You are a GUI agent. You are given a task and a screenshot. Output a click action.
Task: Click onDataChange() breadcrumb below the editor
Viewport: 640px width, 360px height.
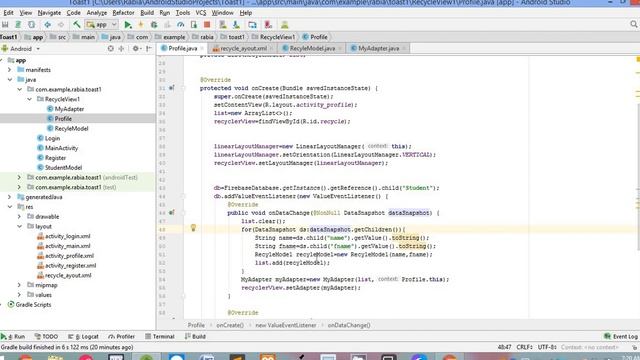click(349, 325)
